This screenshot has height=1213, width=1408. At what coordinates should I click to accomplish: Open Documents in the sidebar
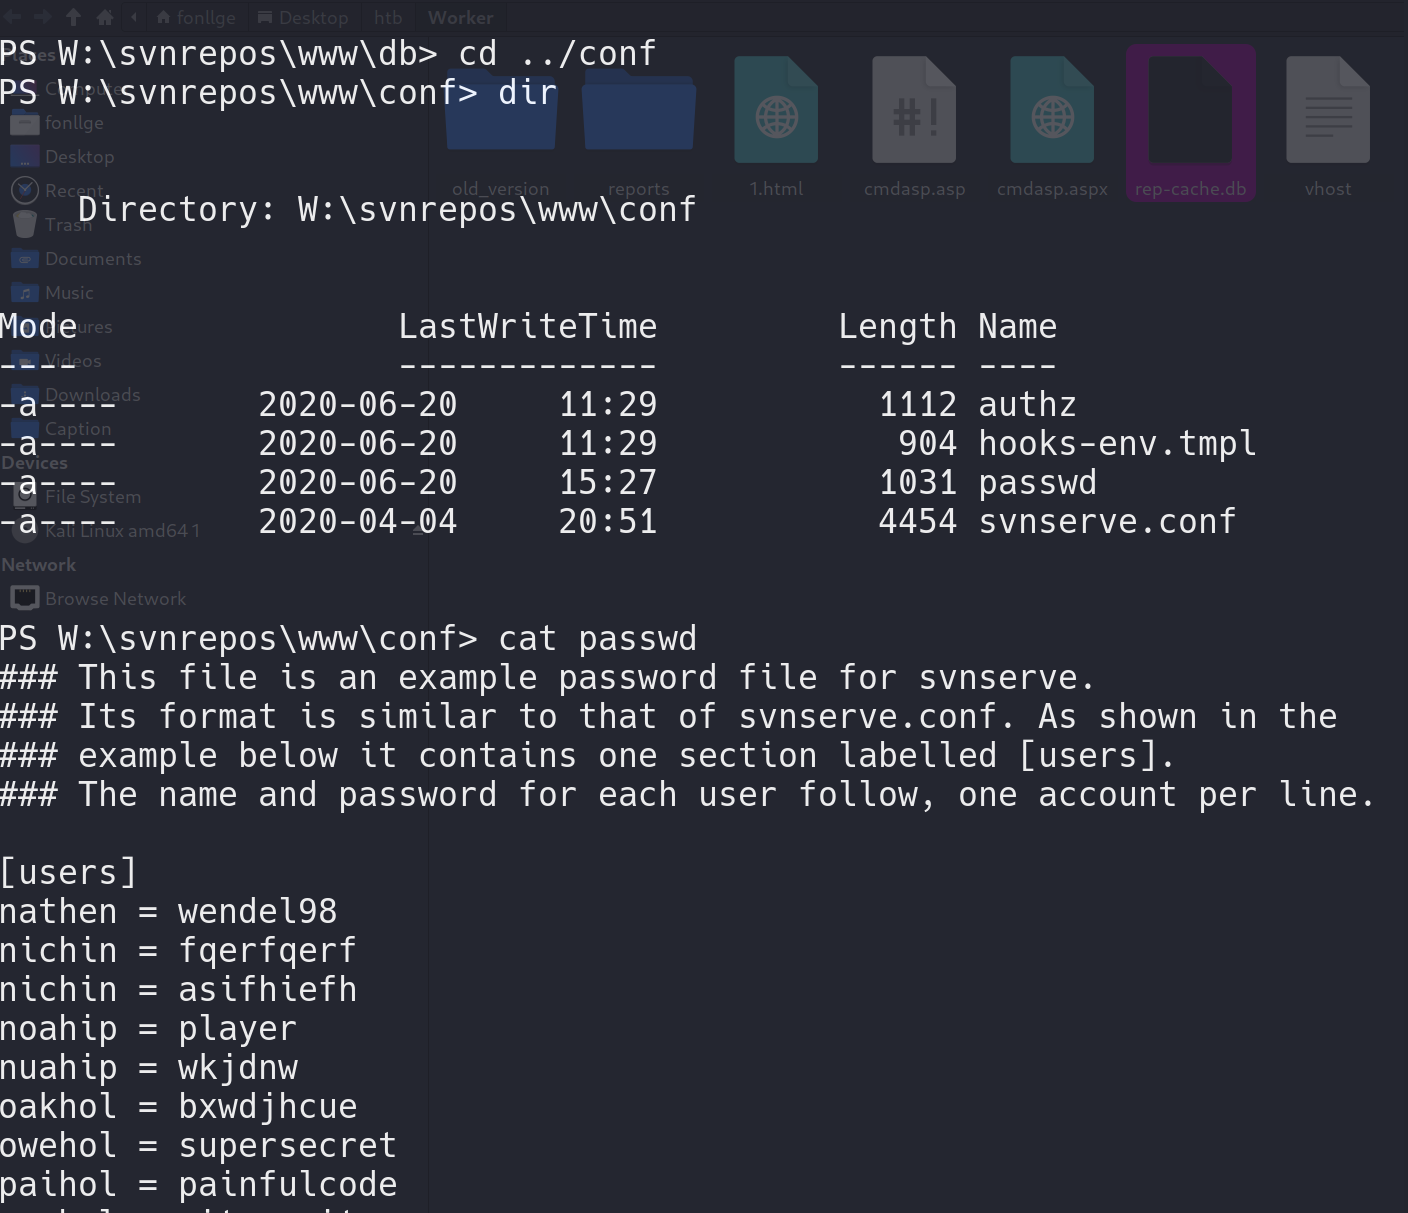click(x=93, y=259)
